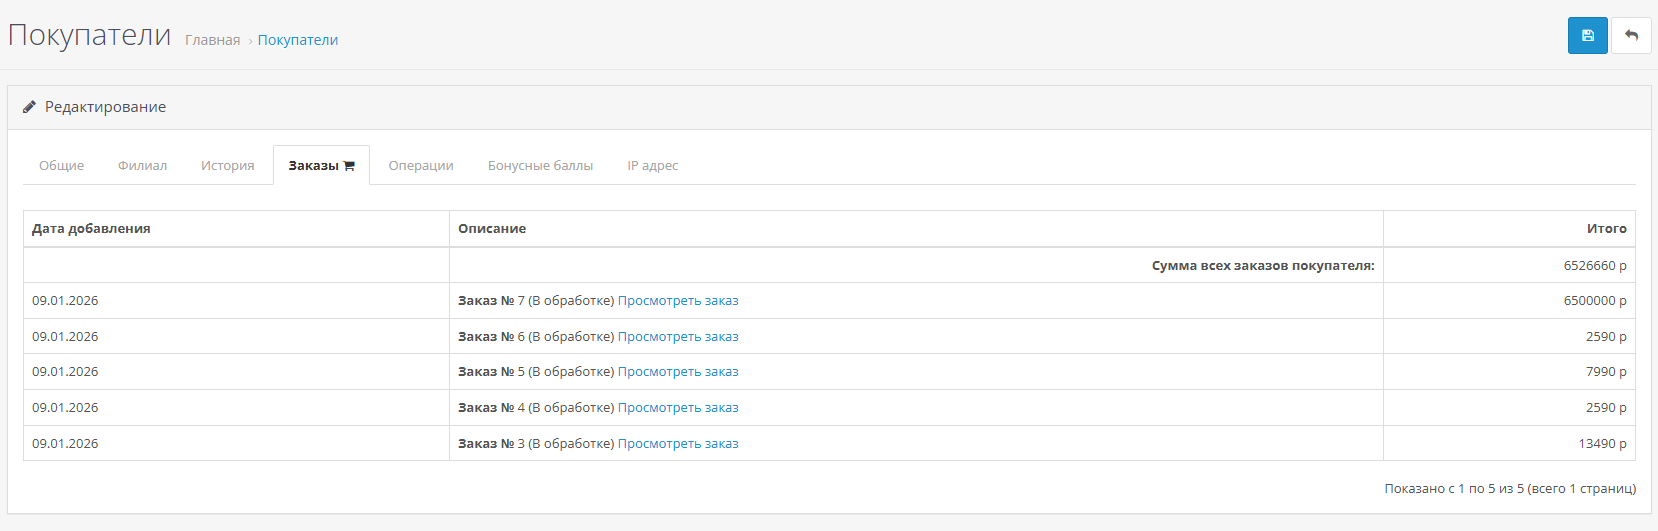This screenshot has width=1658, height=531.
Task: View order № 3 details link
Action: (678, 444)
